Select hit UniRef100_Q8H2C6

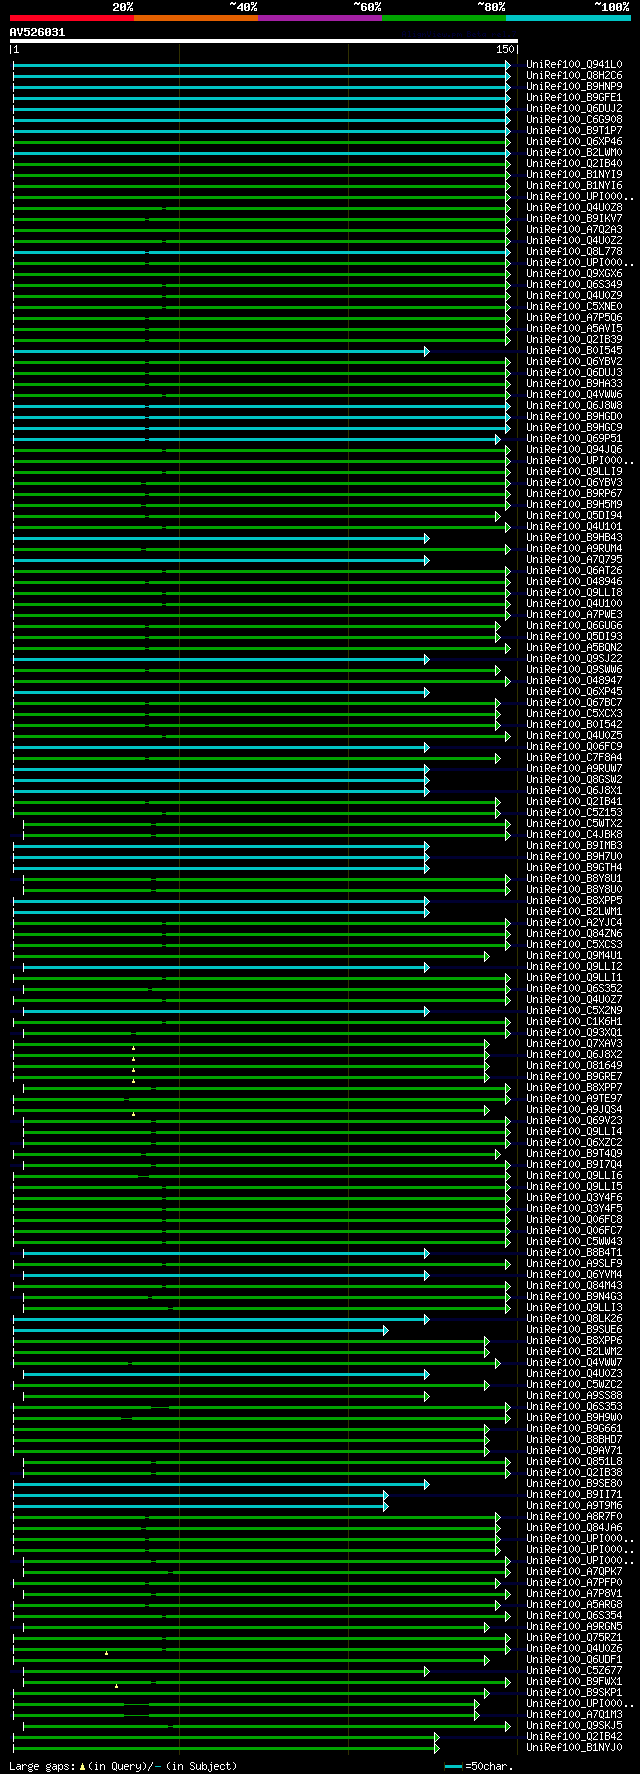574,76
